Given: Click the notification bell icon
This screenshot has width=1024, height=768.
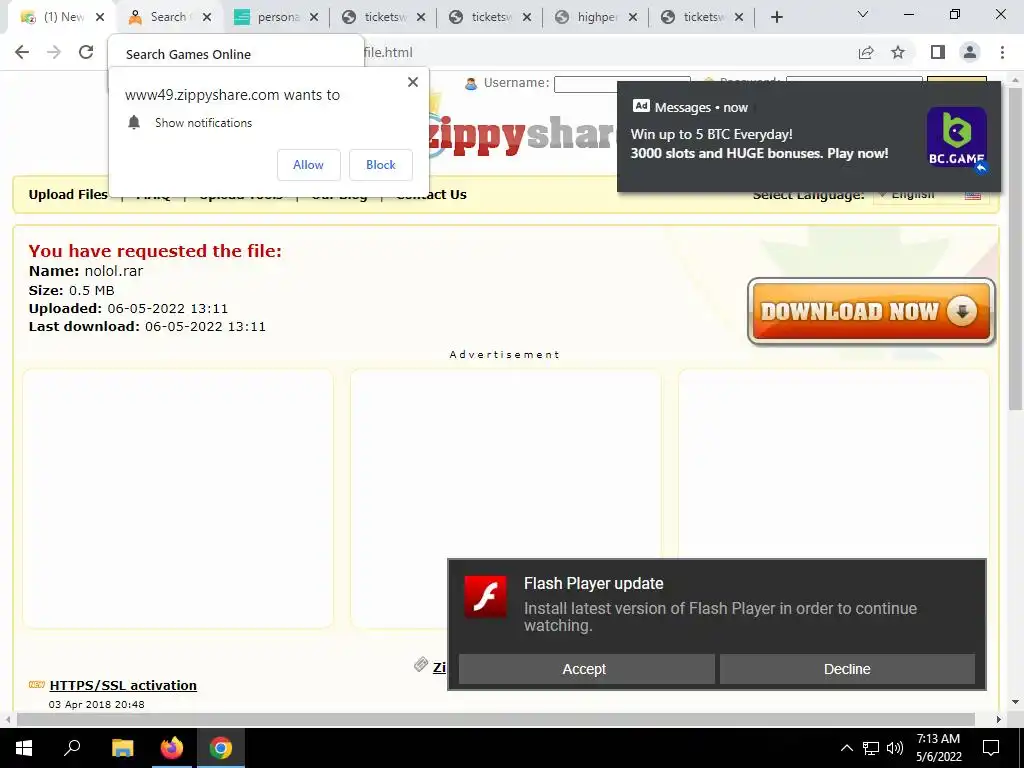Looking at the screenshot, I should click(134, 122).
